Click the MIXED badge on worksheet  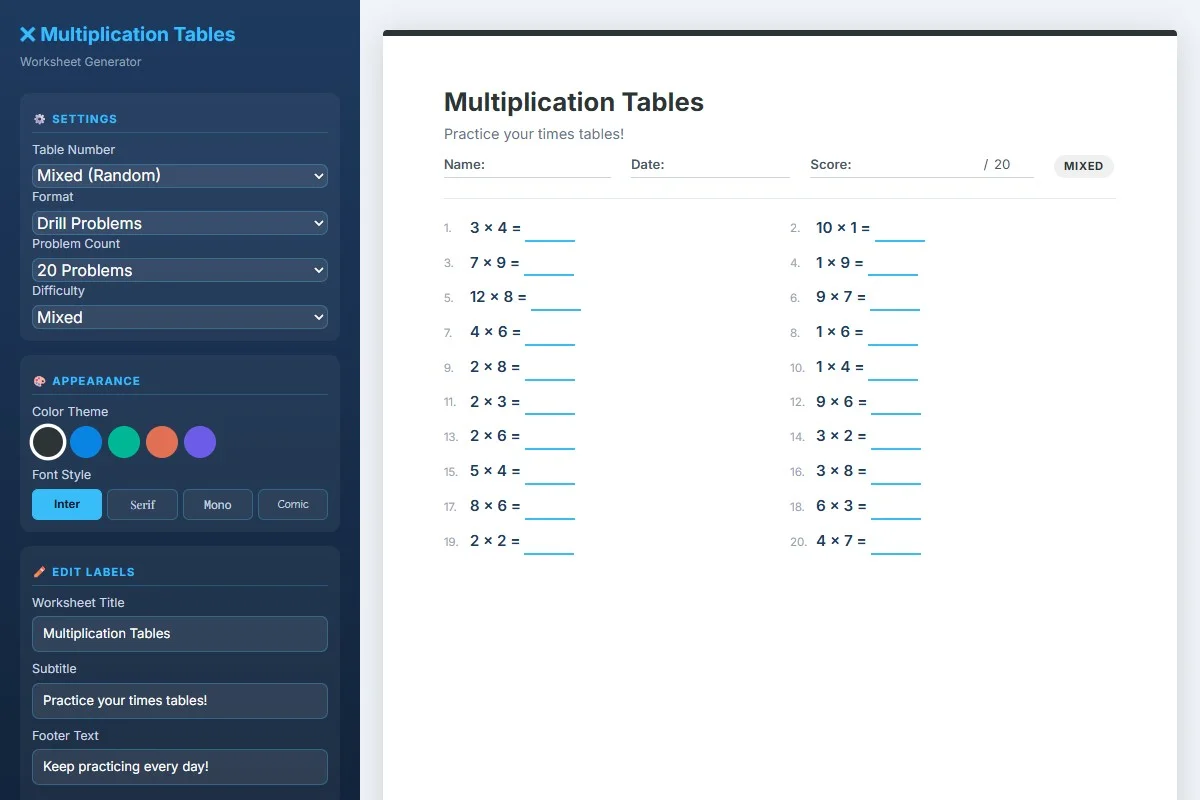[1083, 166]
